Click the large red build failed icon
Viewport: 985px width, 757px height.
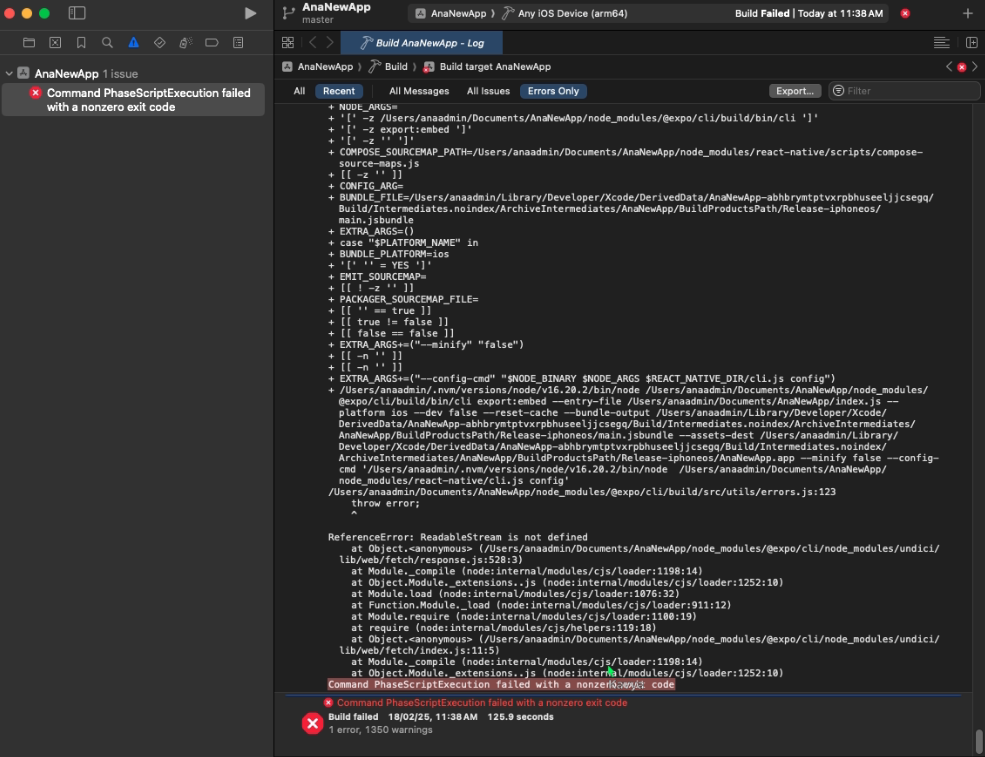click(x=312, y=724)
